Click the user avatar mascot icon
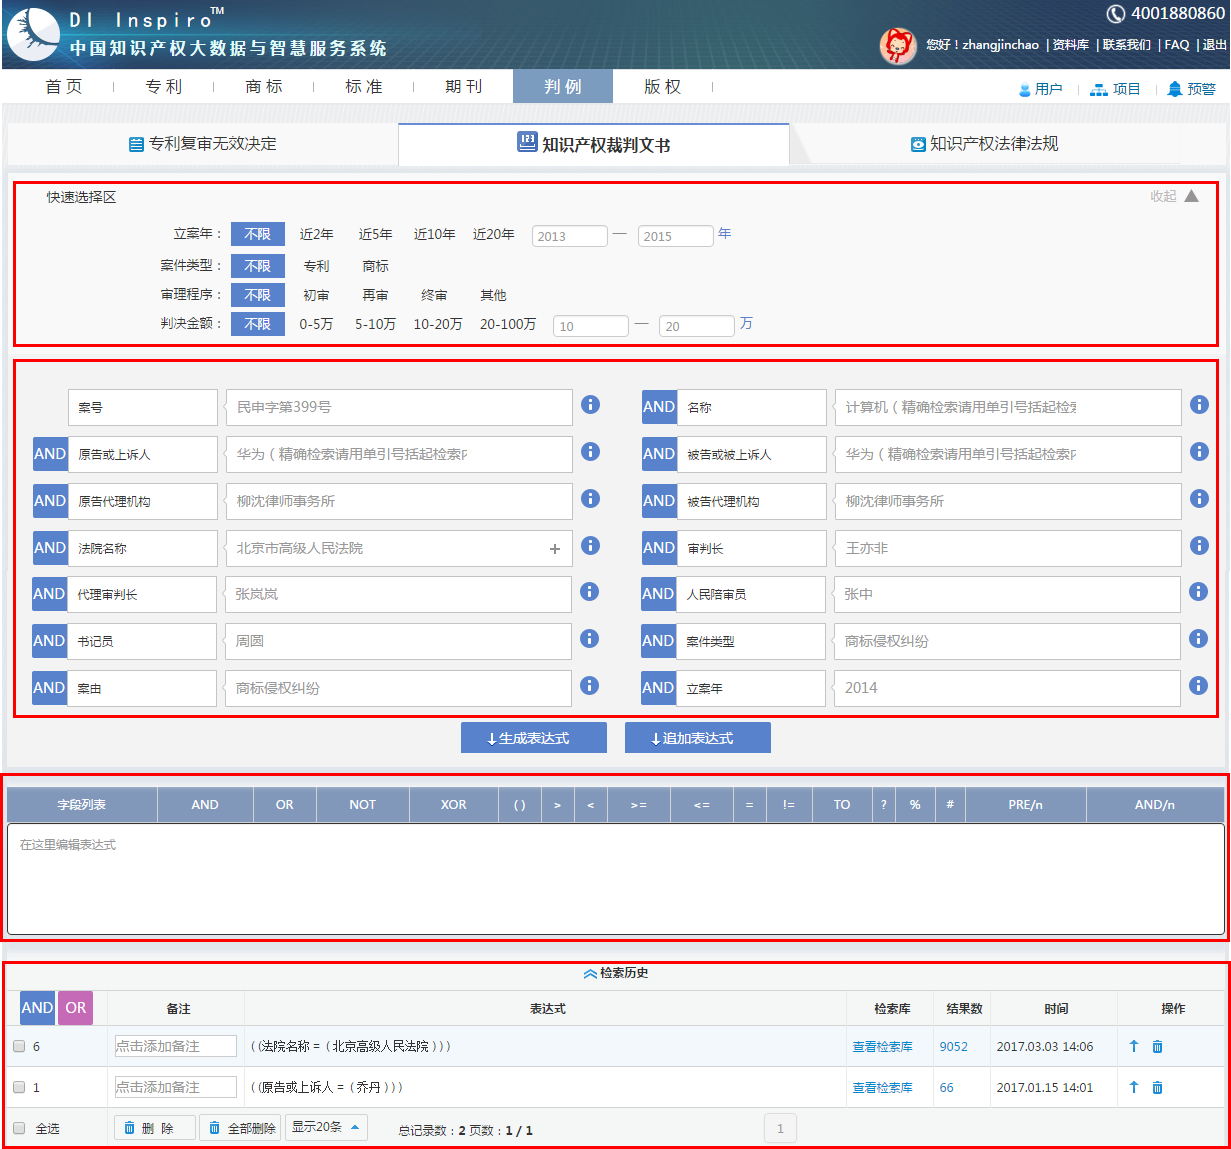The width and height of the screenshot is (1231, 1149). point(898,45)
